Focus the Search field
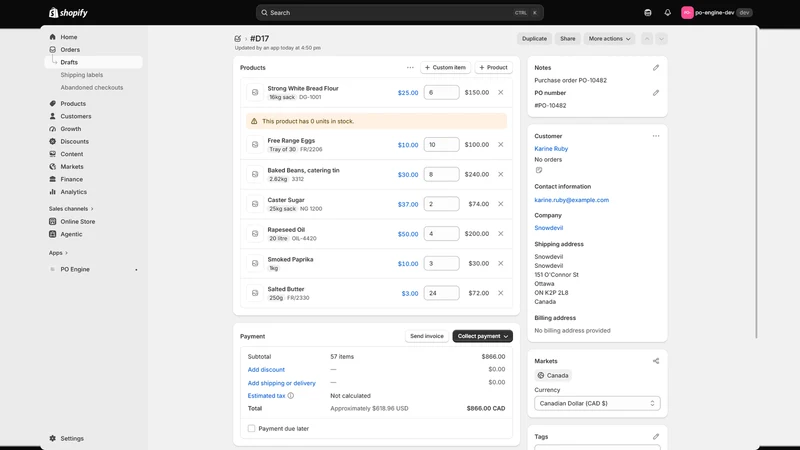This screenshot has width=800, height=450. click(399, 13)
